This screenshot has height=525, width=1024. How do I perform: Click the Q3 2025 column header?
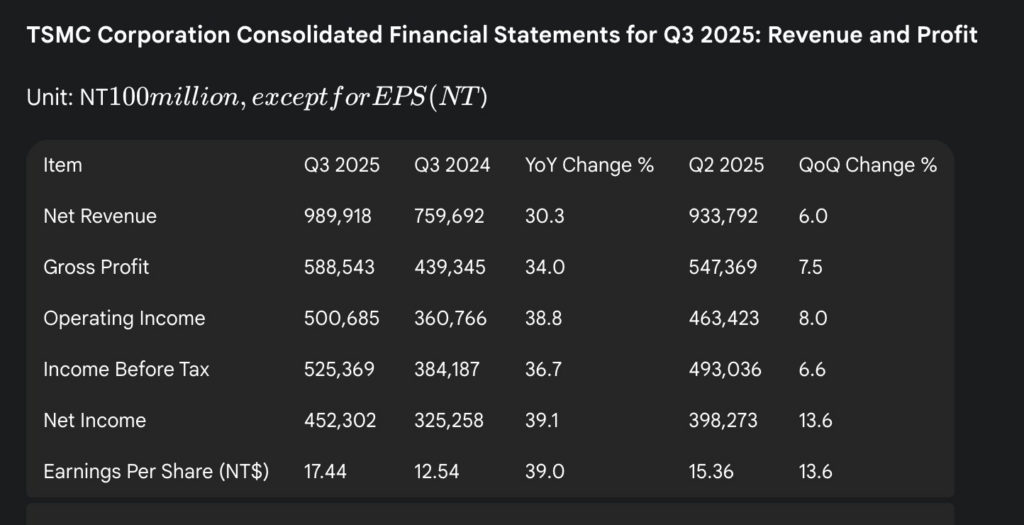[342, 165]
